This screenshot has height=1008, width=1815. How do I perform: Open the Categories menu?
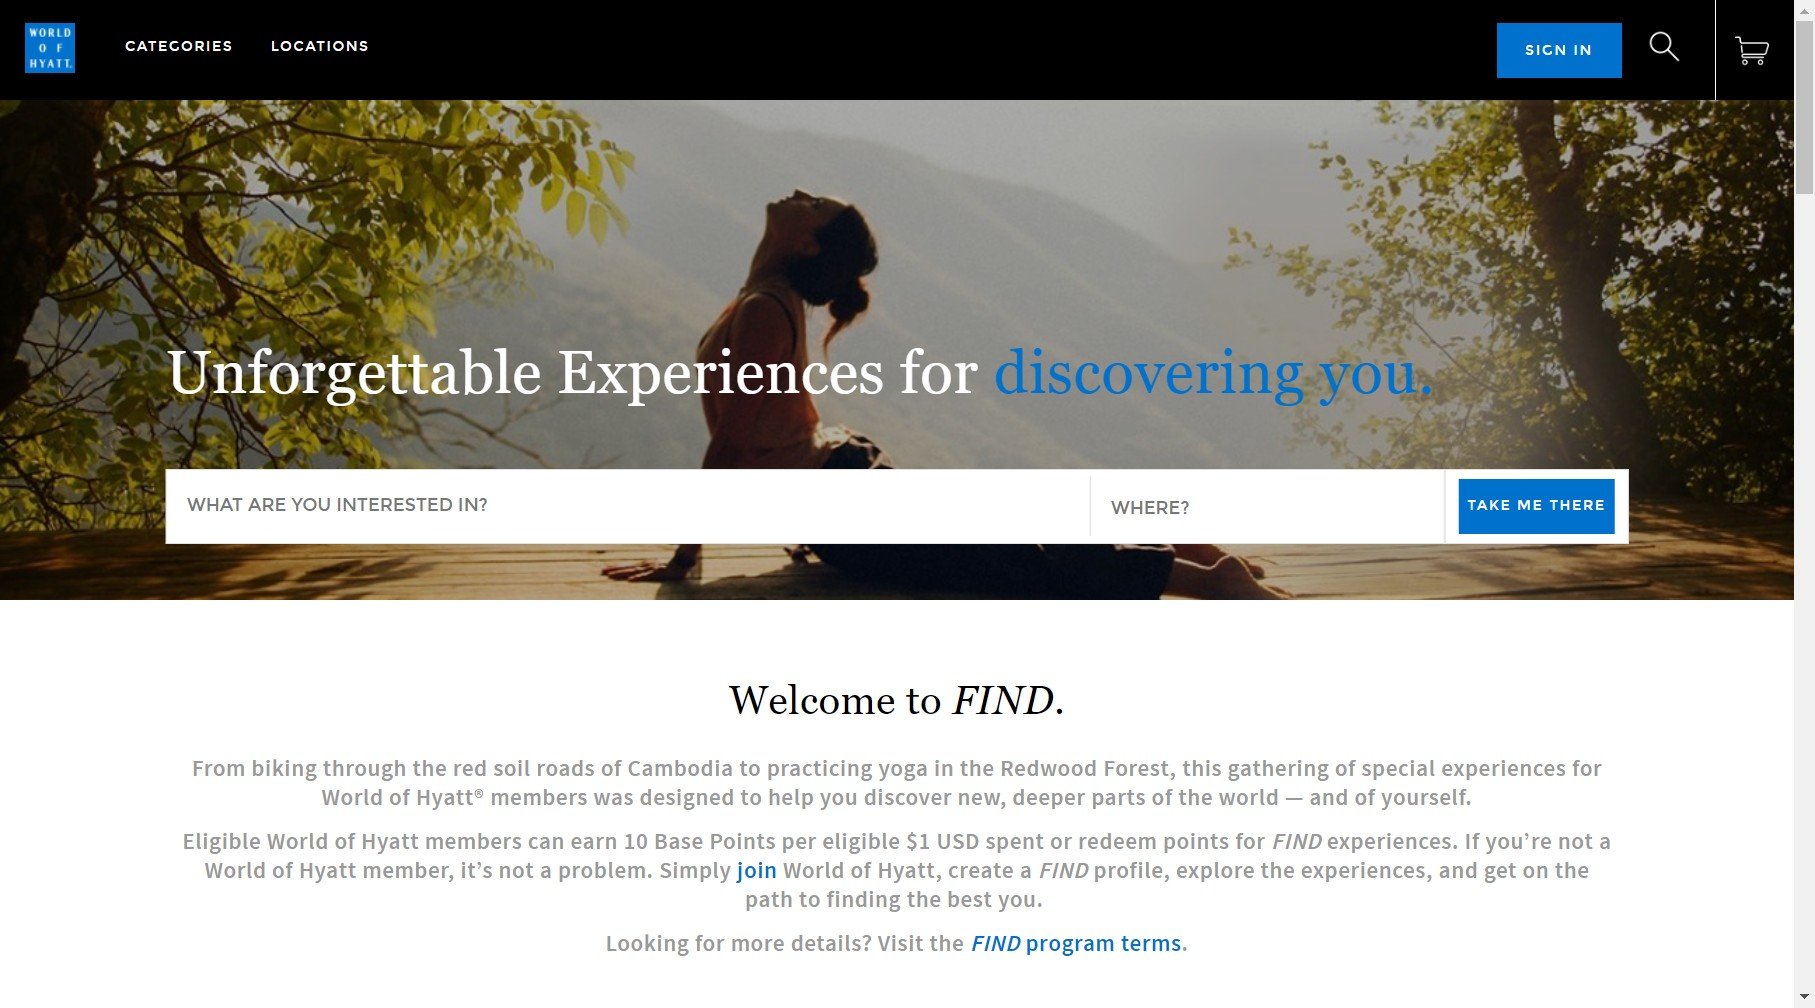[x=178, y=46]
